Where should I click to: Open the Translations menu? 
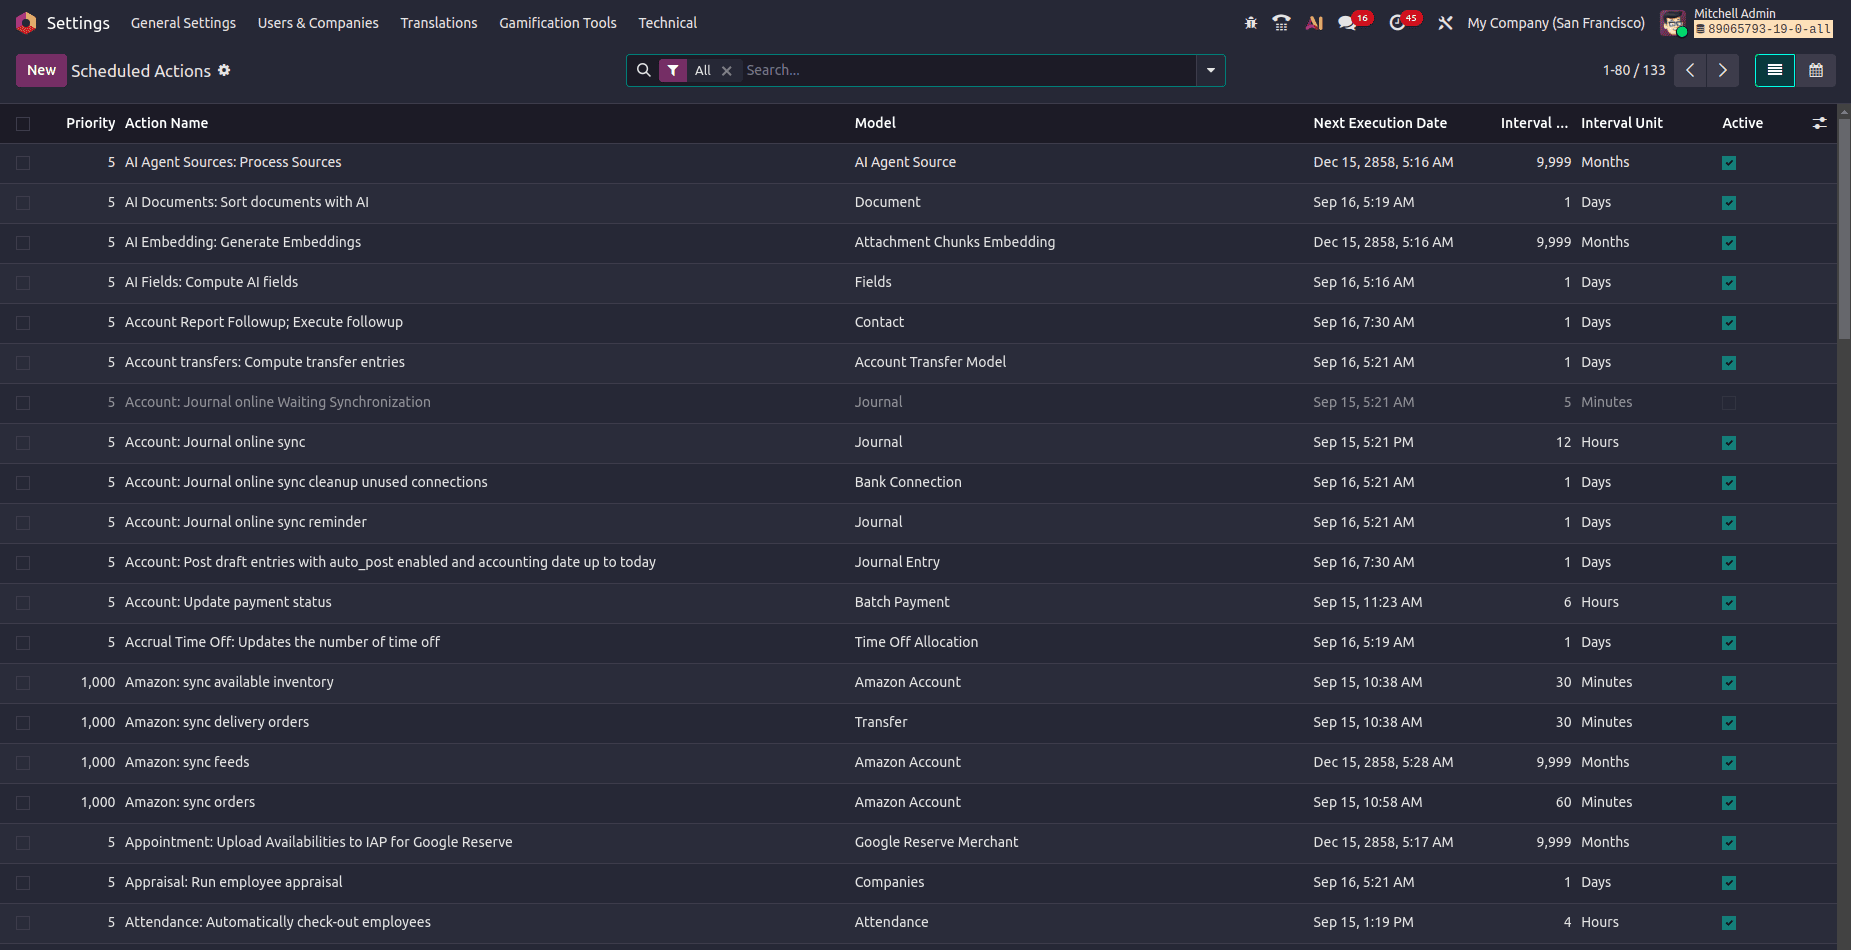pyautogui.click(x=439, y=23)
